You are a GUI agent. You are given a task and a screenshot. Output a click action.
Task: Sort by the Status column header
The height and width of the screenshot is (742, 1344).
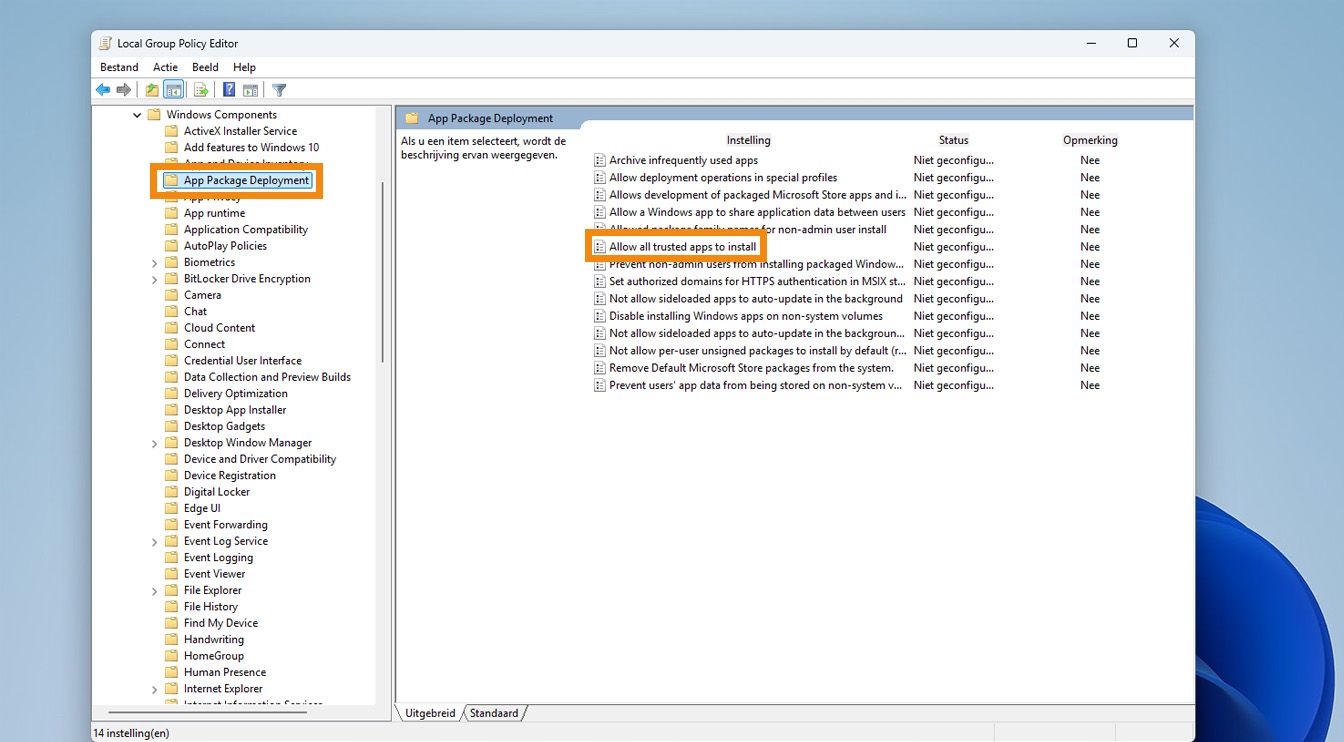tap(953, 140)
